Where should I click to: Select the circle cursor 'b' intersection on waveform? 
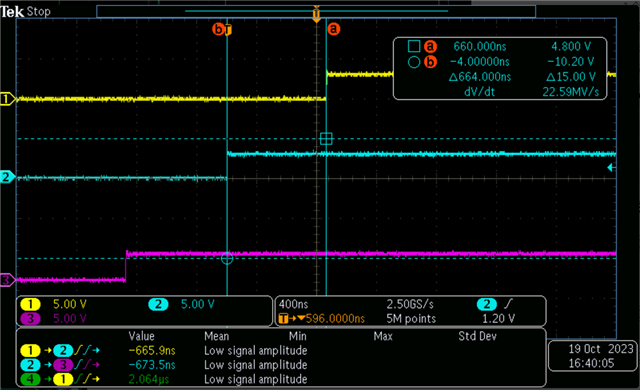[x=227, y=258]
